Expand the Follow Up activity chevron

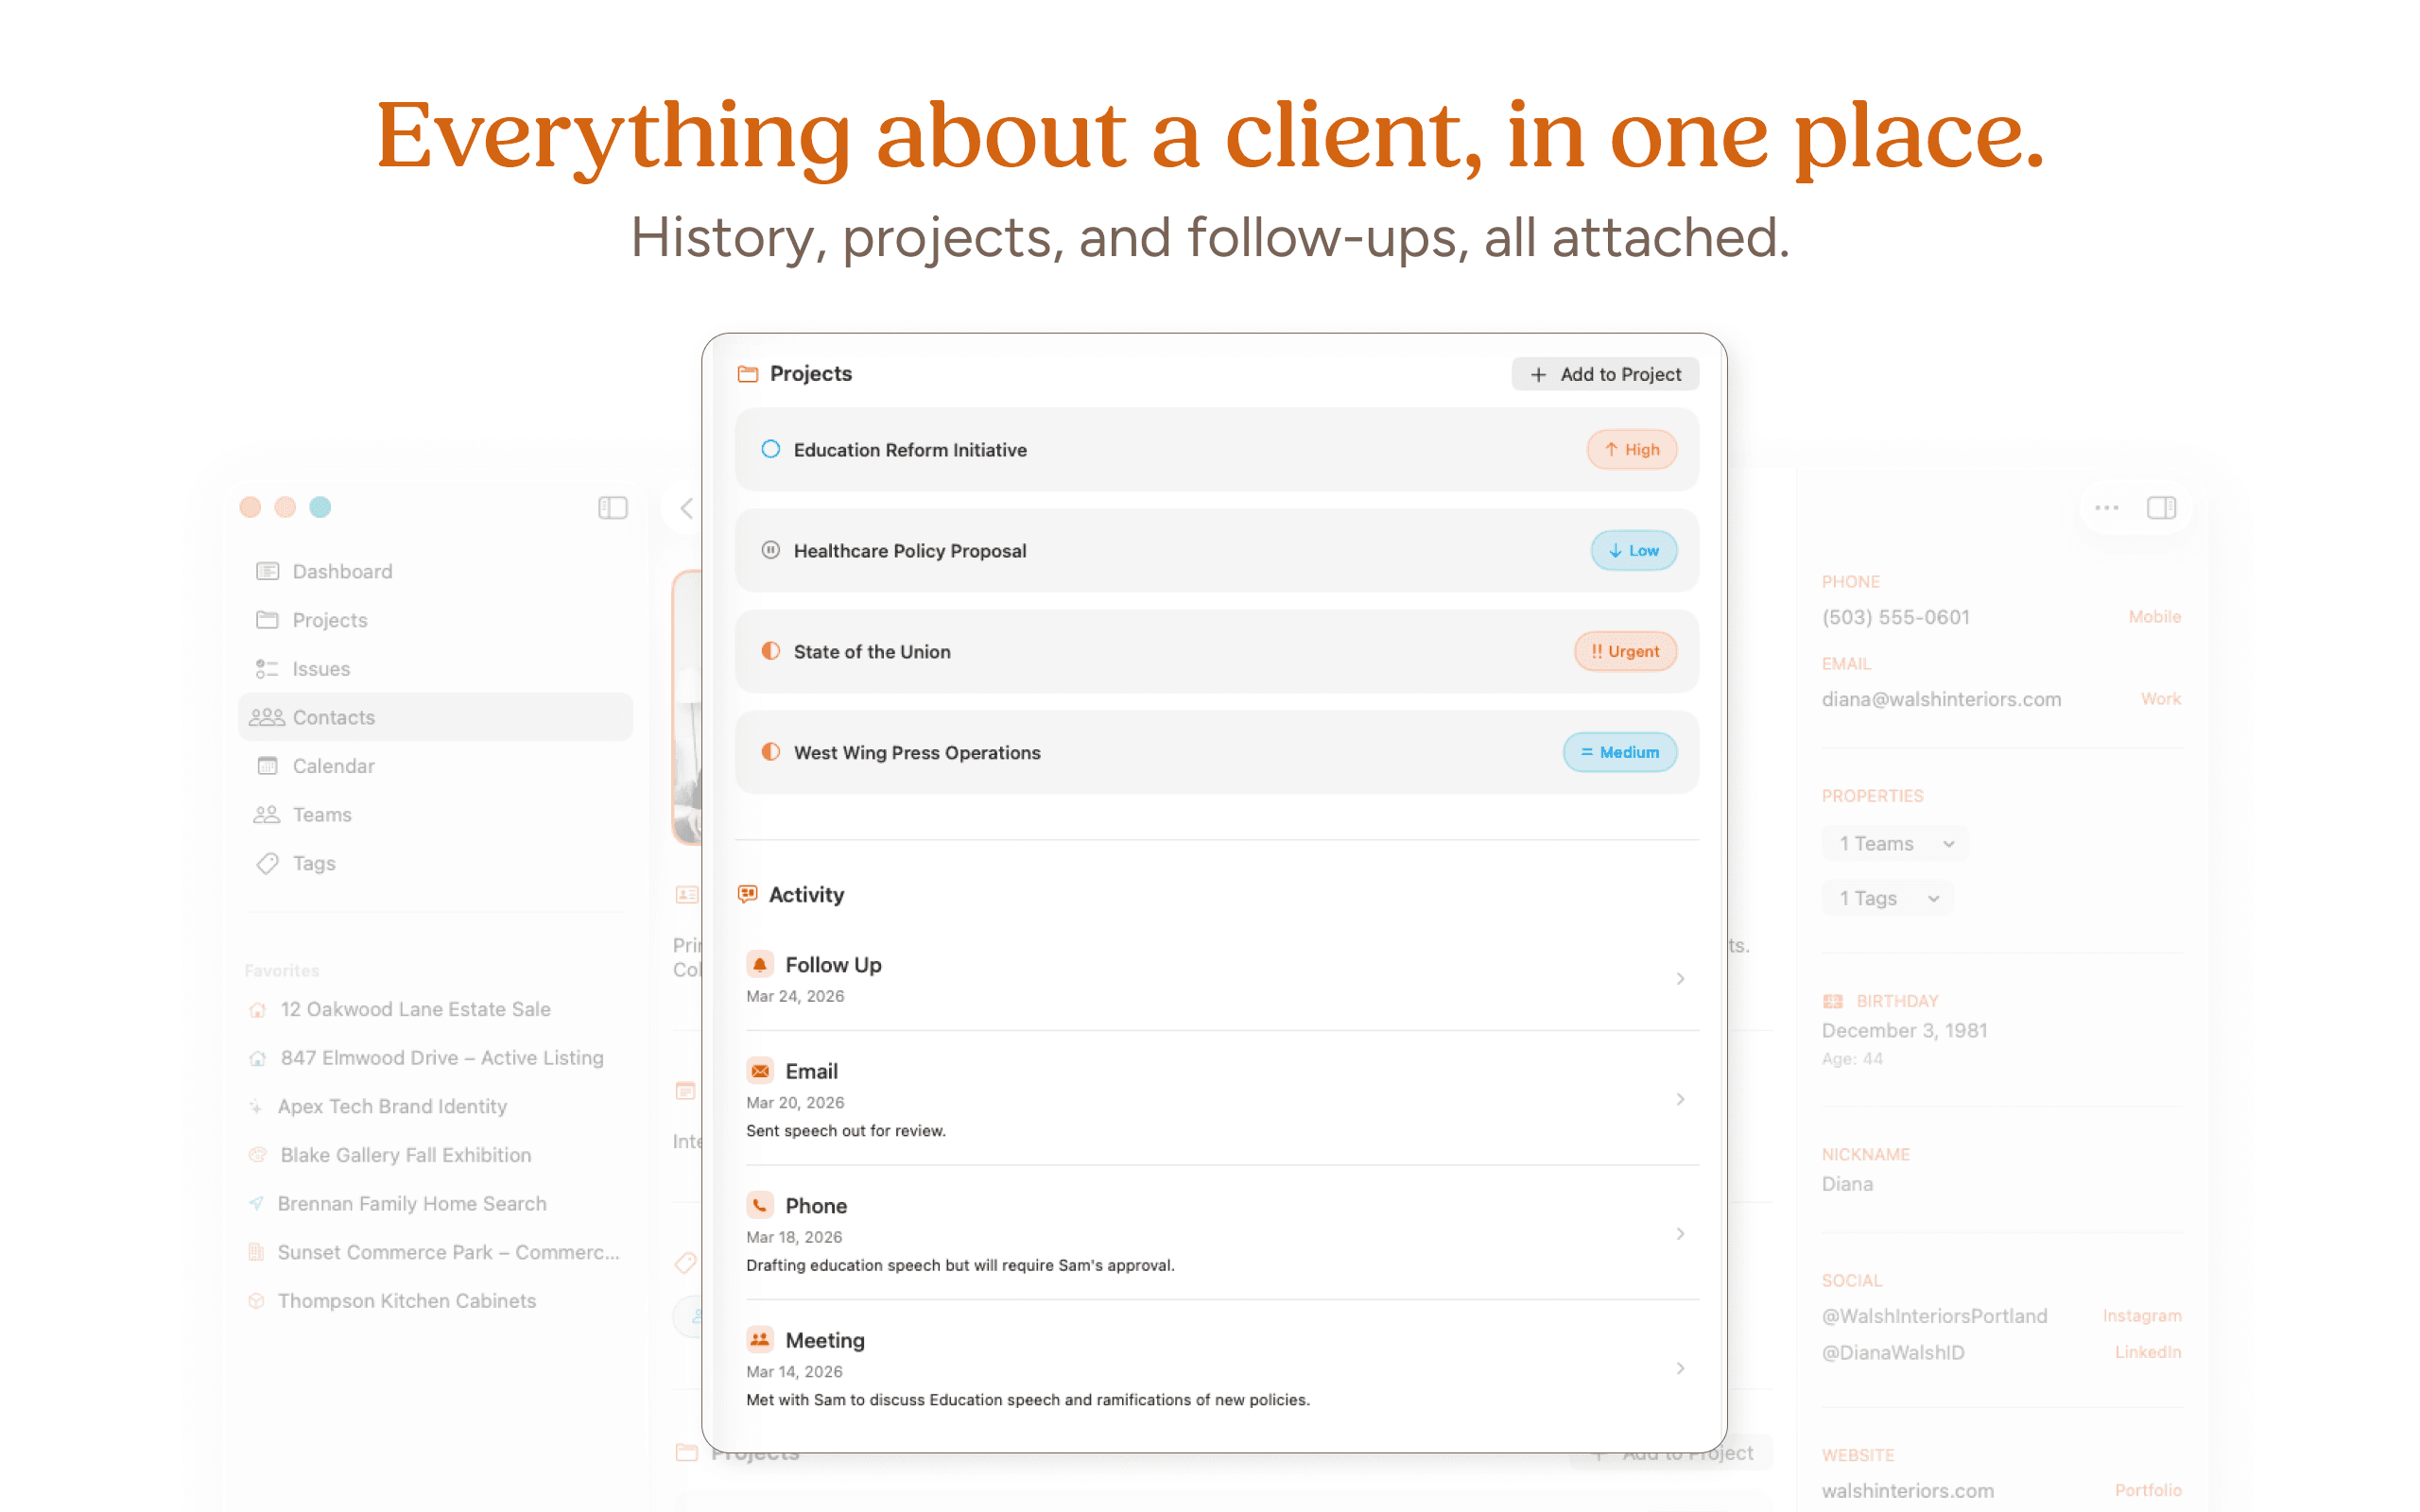point(1680,979)
